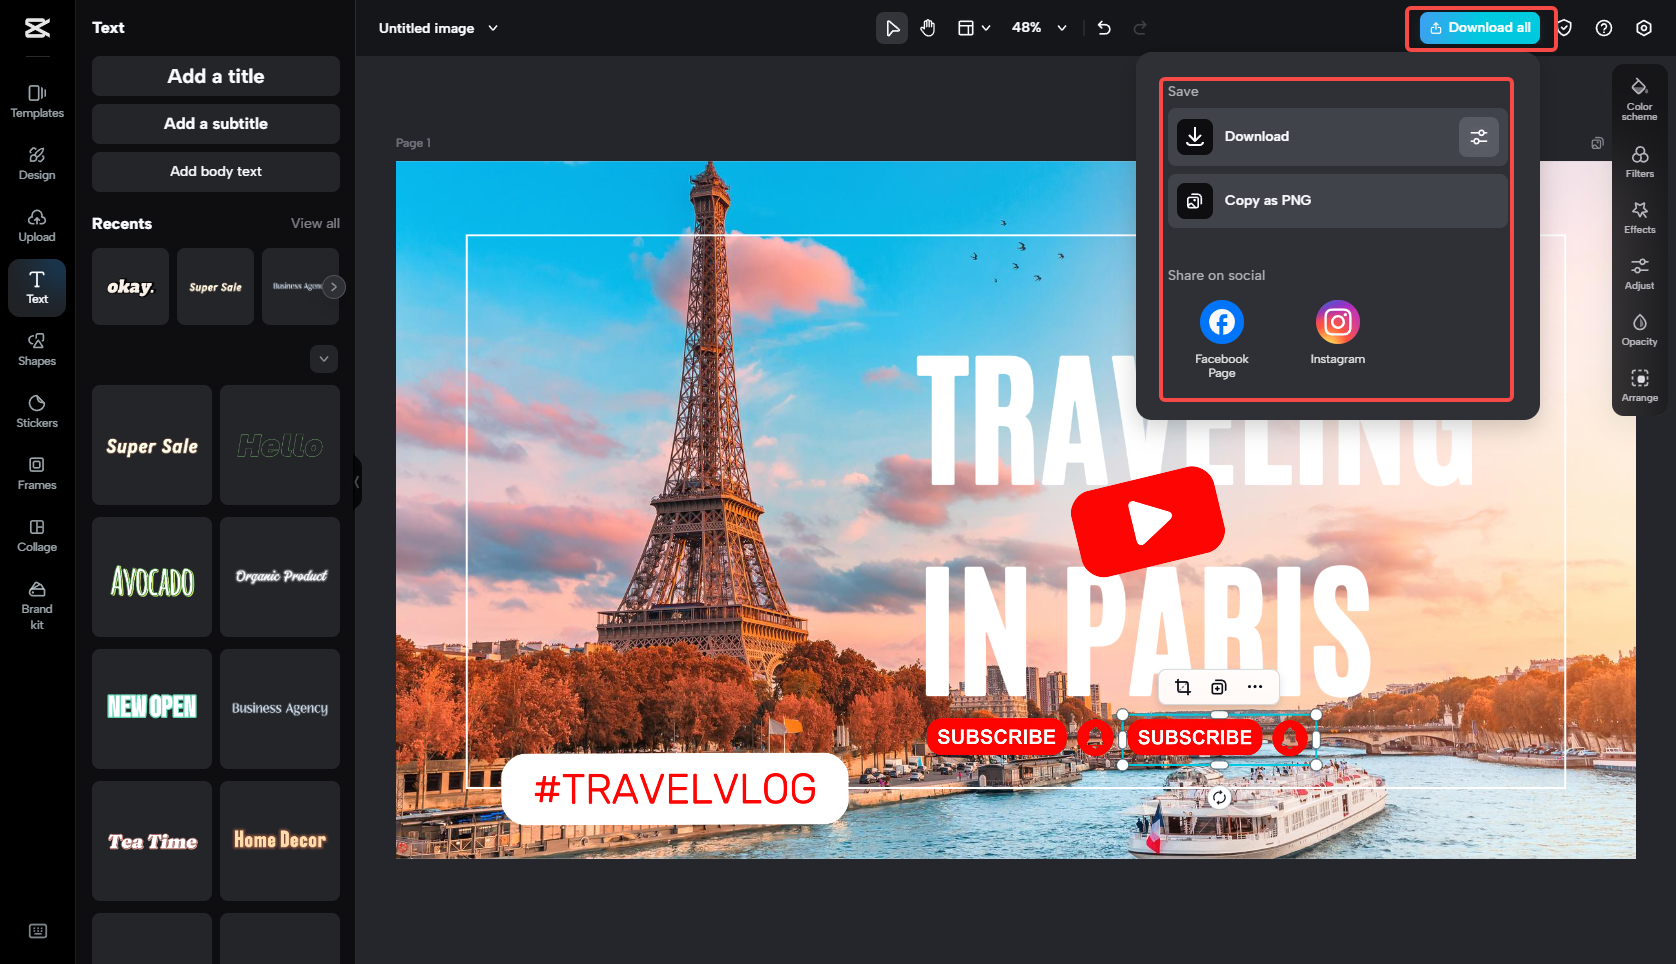Open the 48% zoom dropdown
This screenshot has height=964, width=1676.
tap(1039, 28)
